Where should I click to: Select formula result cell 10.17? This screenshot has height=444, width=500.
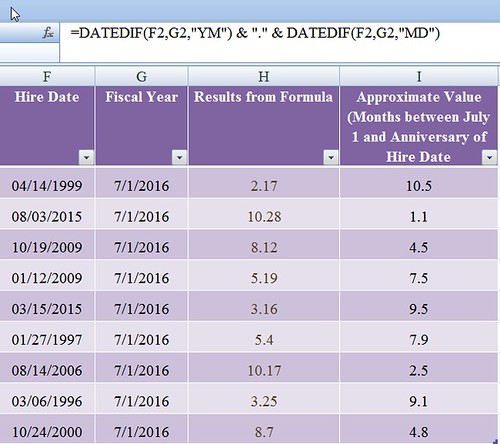pyautogui.click(x=264, y=368)
